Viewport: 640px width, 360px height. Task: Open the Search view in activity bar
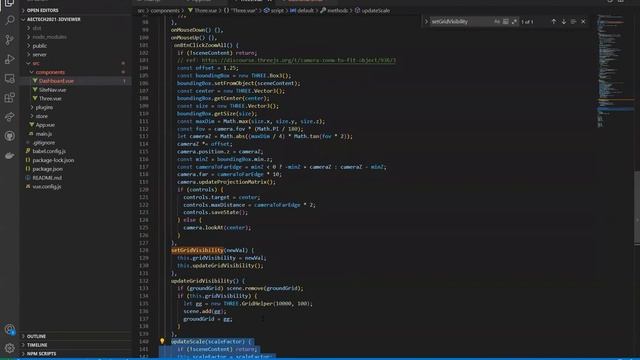click(x=9, y=20)
